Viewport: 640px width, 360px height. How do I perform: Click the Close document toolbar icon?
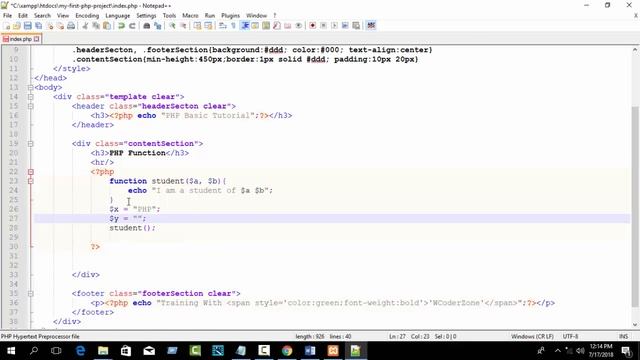[x=49, y=26]
